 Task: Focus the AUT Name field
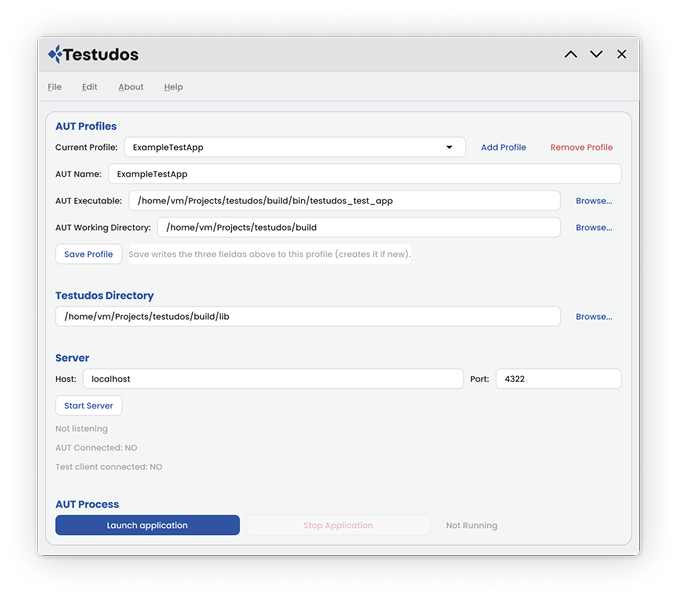365,174
